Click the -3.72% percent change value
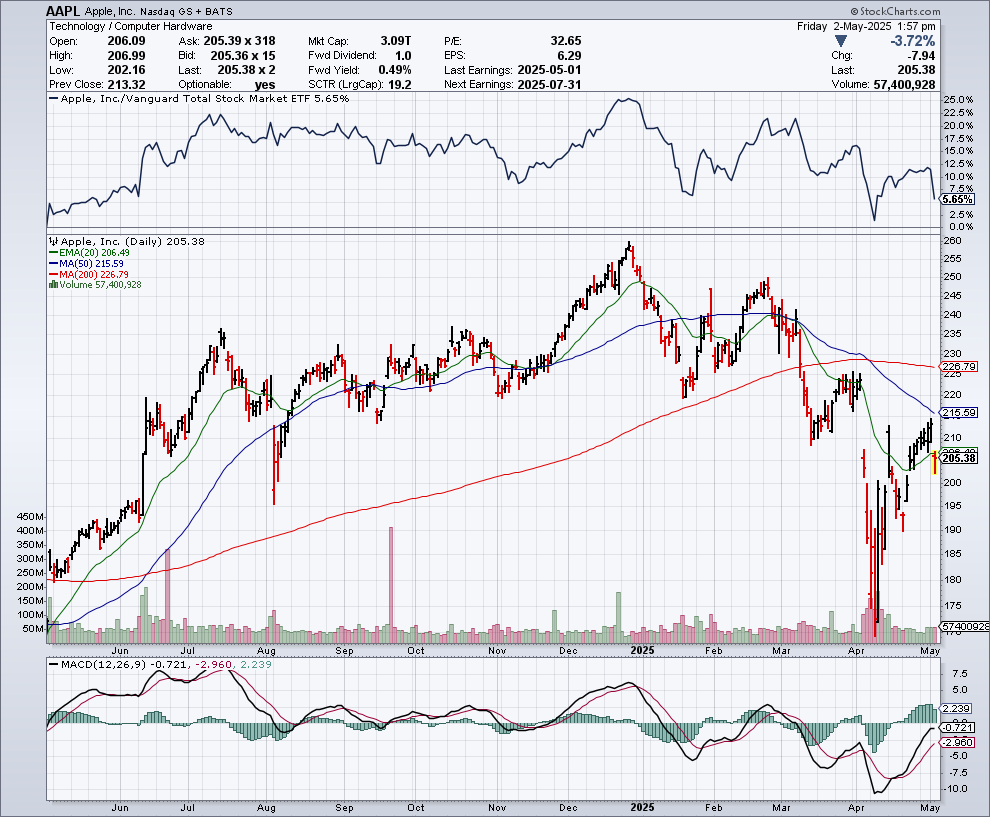 912,41
